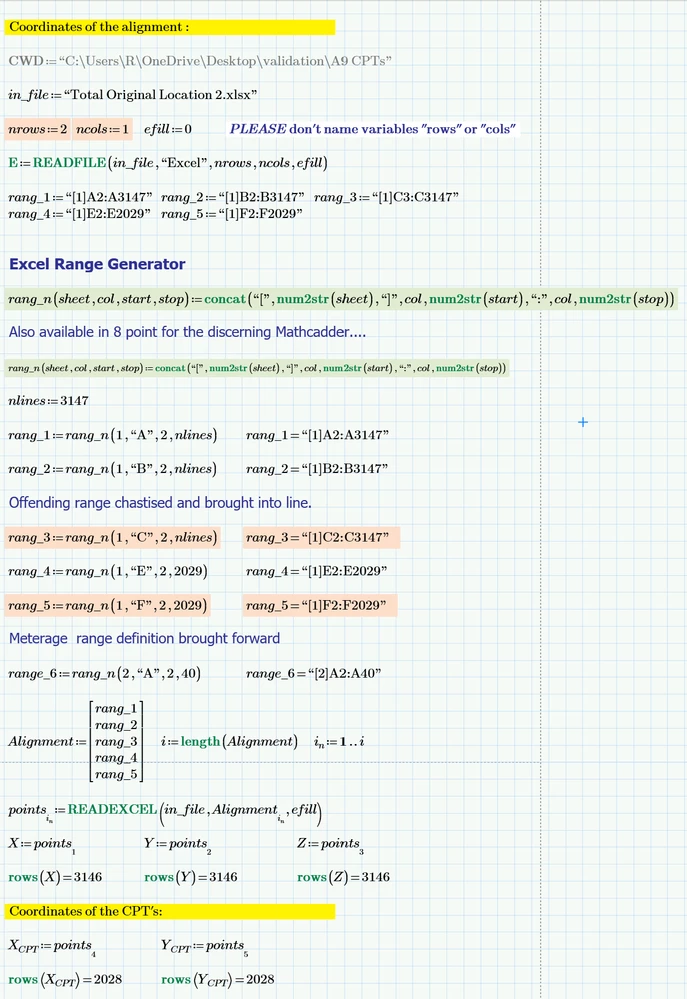Select the 'Offending range chastised' comment
The image size is (687, 999).
click(x=160, y=503)
